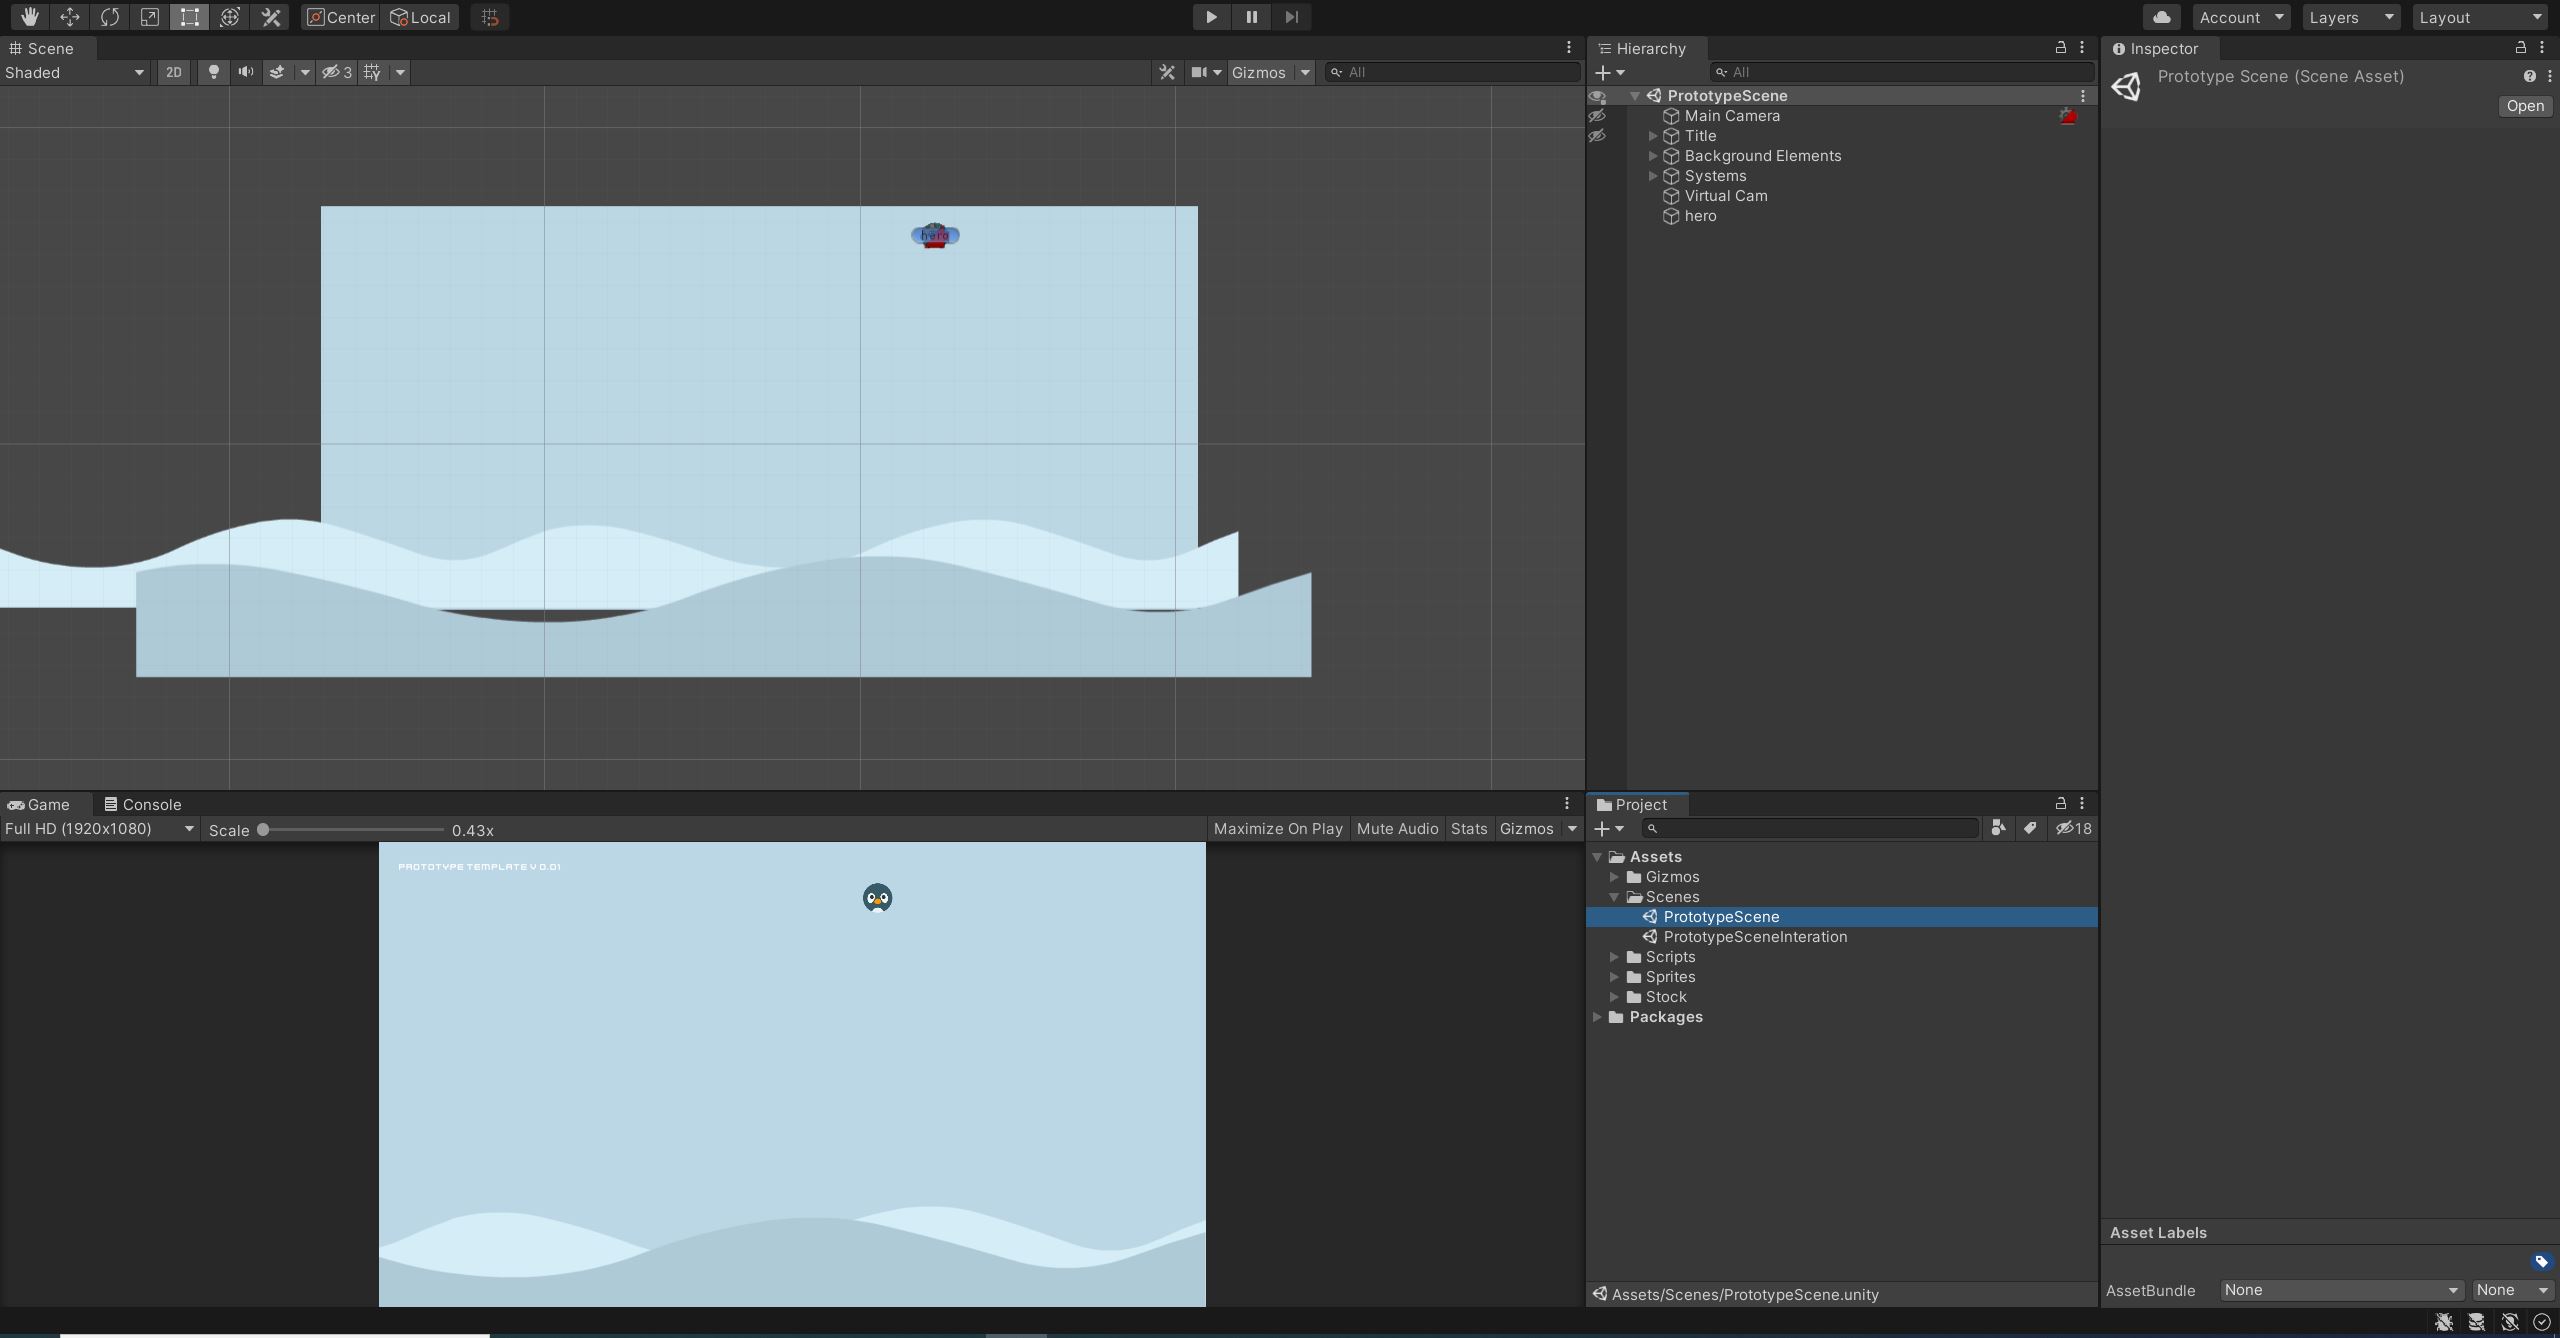Open the Layout dropdown
This screenshot has height=1338, width=2560.
point(2480,17)
